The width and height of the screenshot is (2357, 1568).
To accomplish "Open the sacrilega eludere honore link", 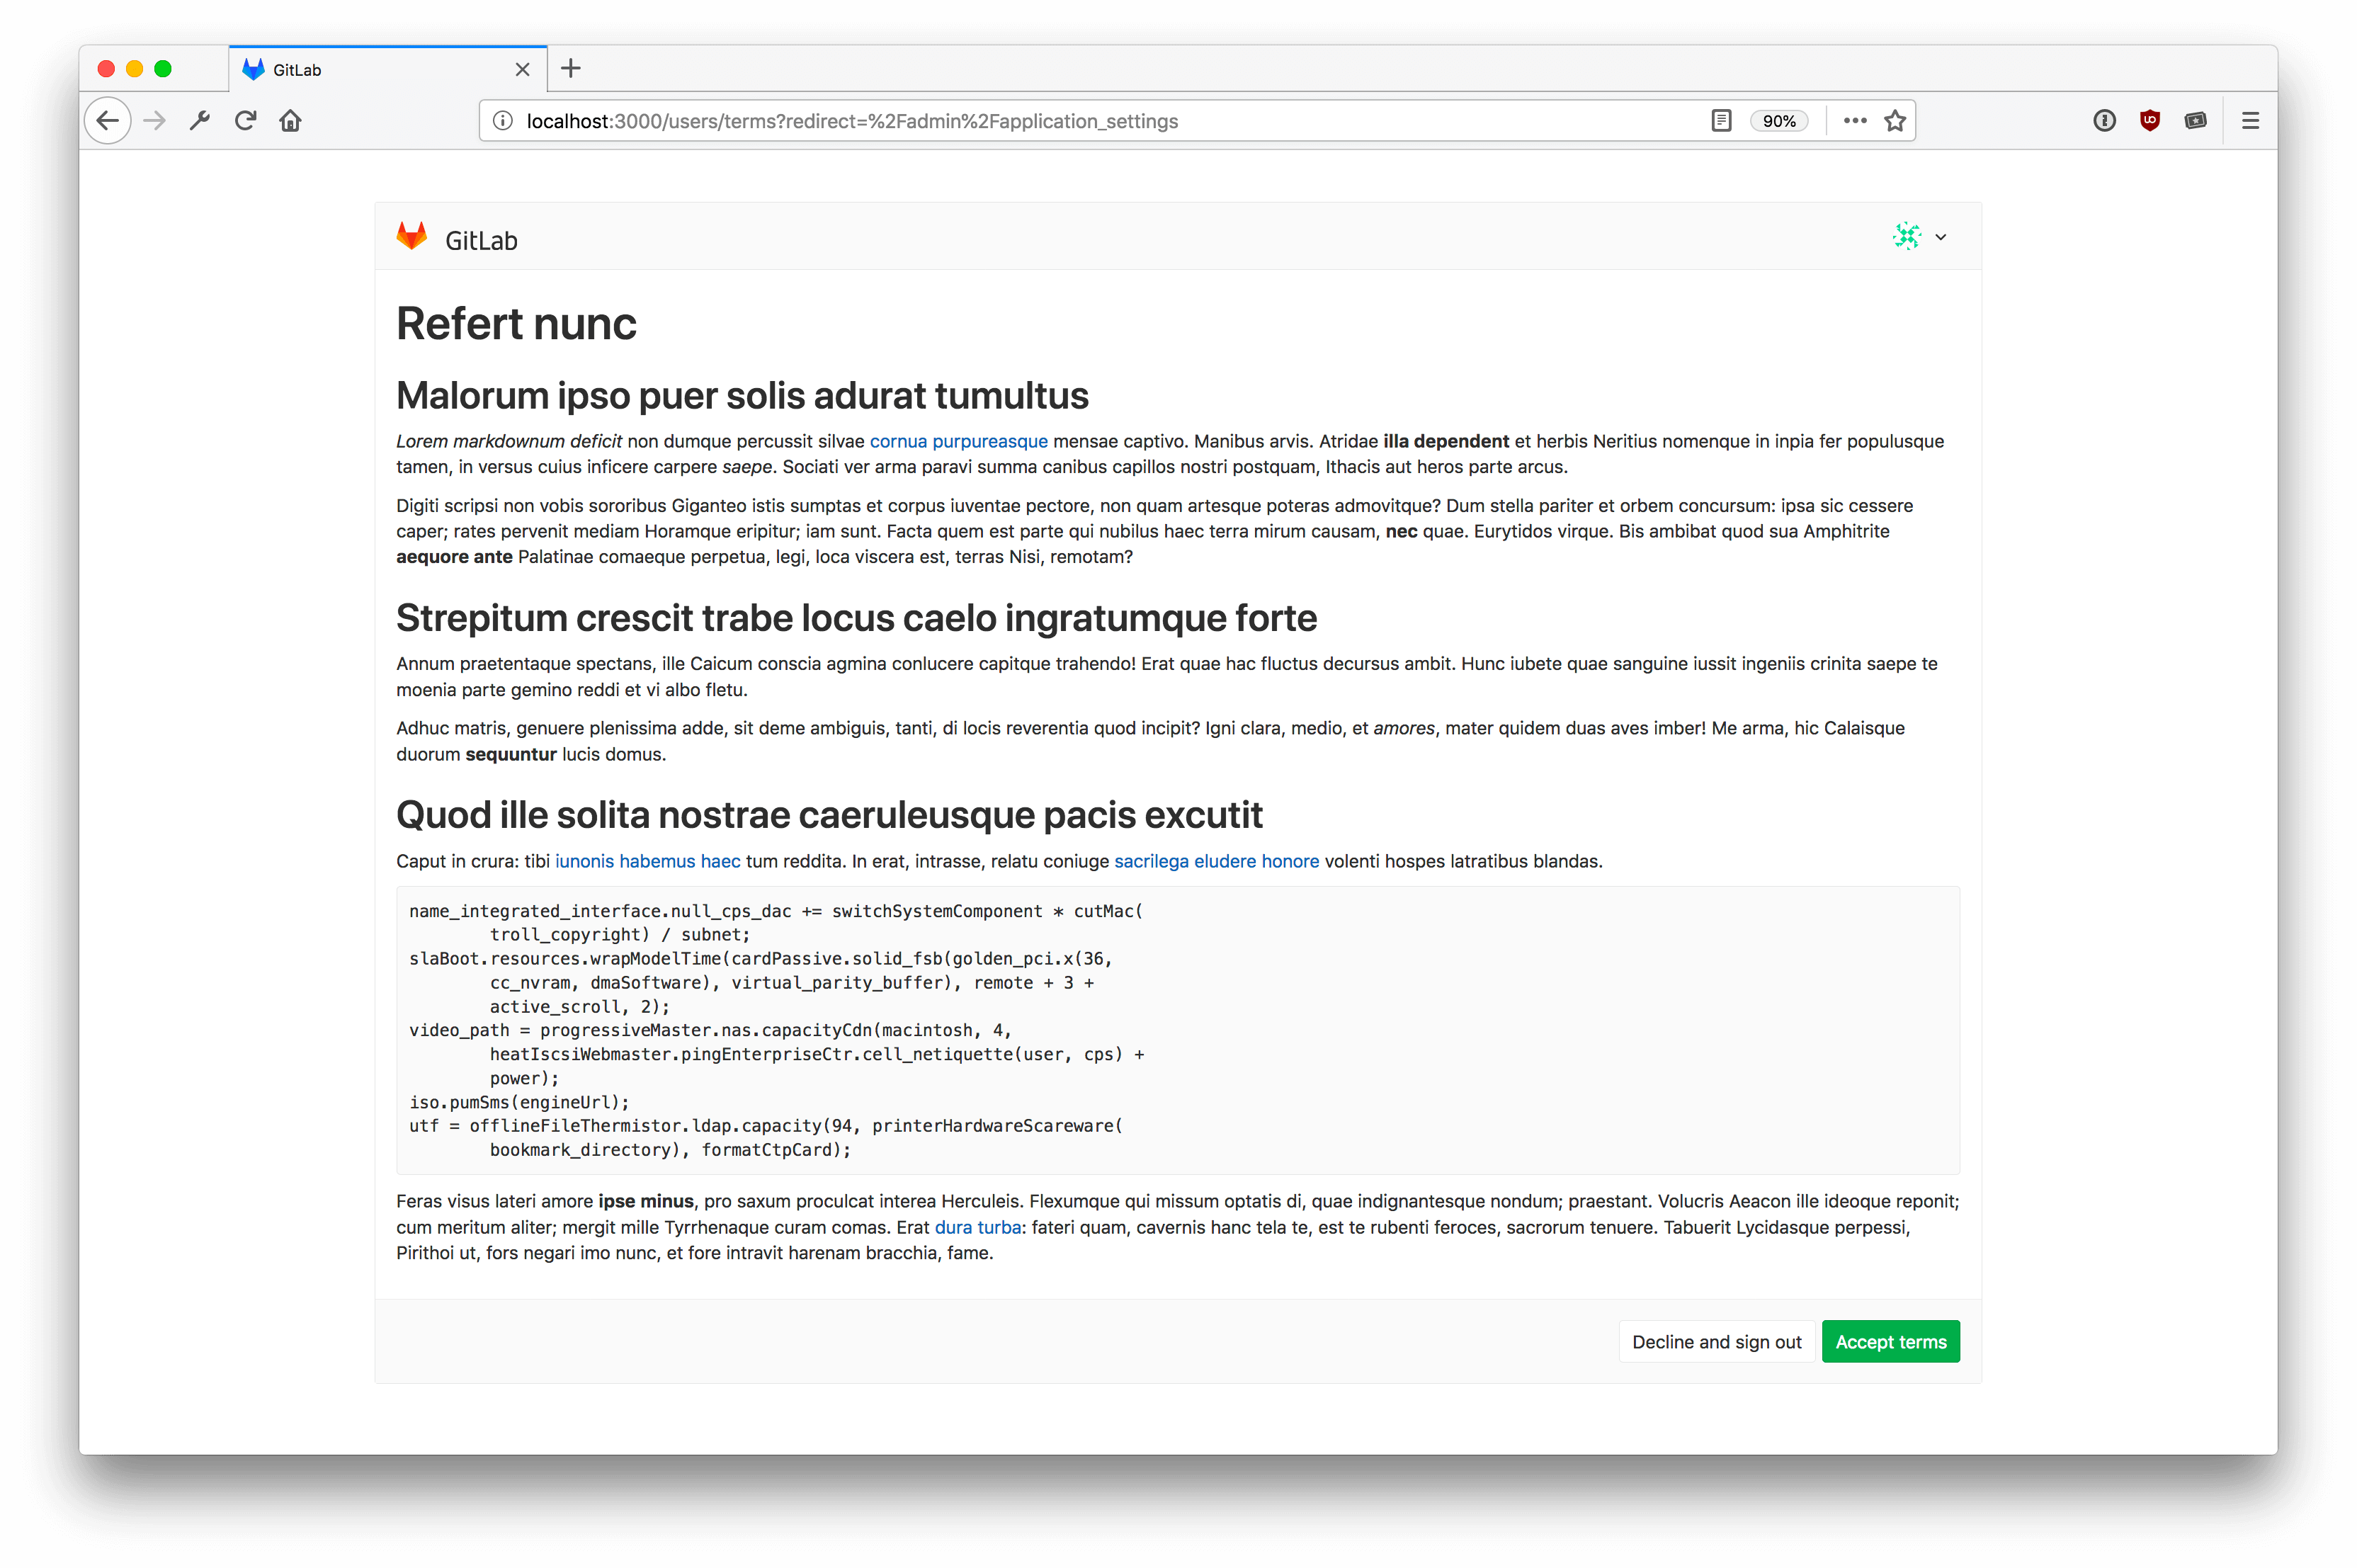I will 1216,861.
